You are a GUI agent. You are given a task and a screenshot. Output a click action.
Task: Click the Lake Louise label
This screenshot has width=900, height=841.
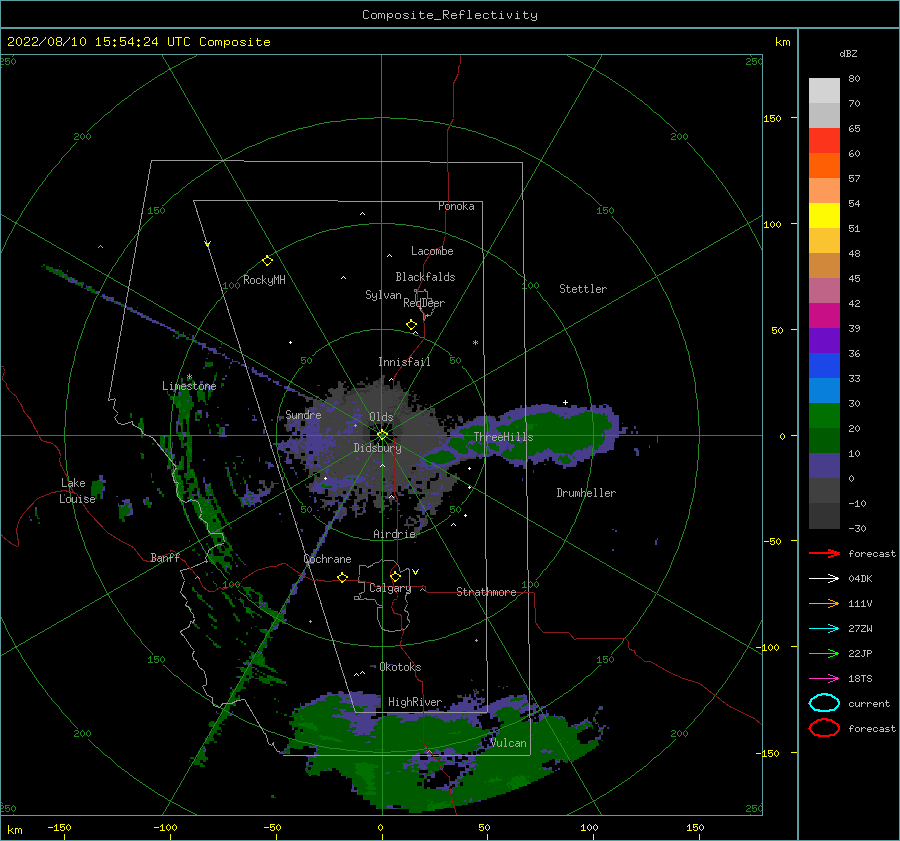pos(77,491)
